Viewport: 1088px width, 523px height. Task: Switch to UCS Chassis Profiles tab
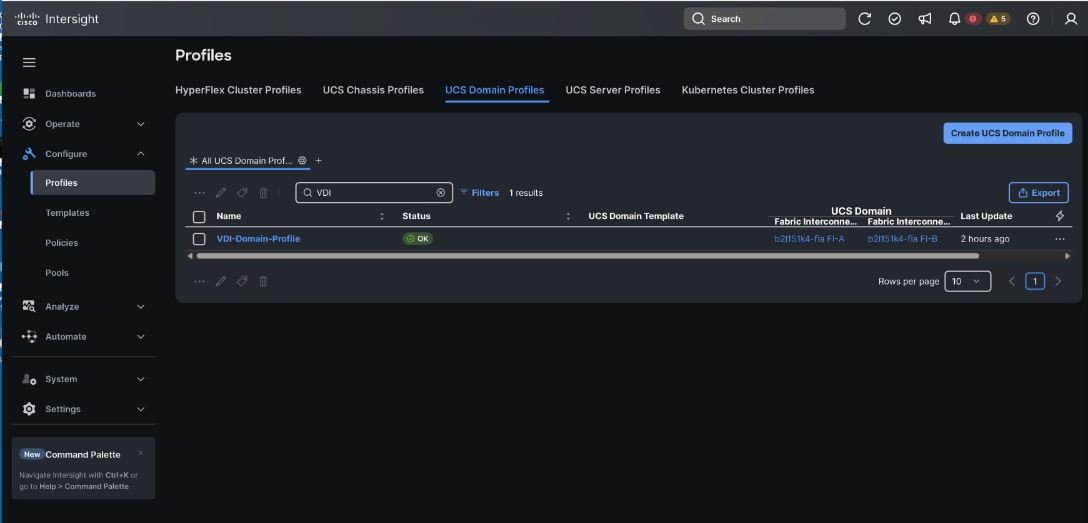pyautogui.click(x=373, y=90)
